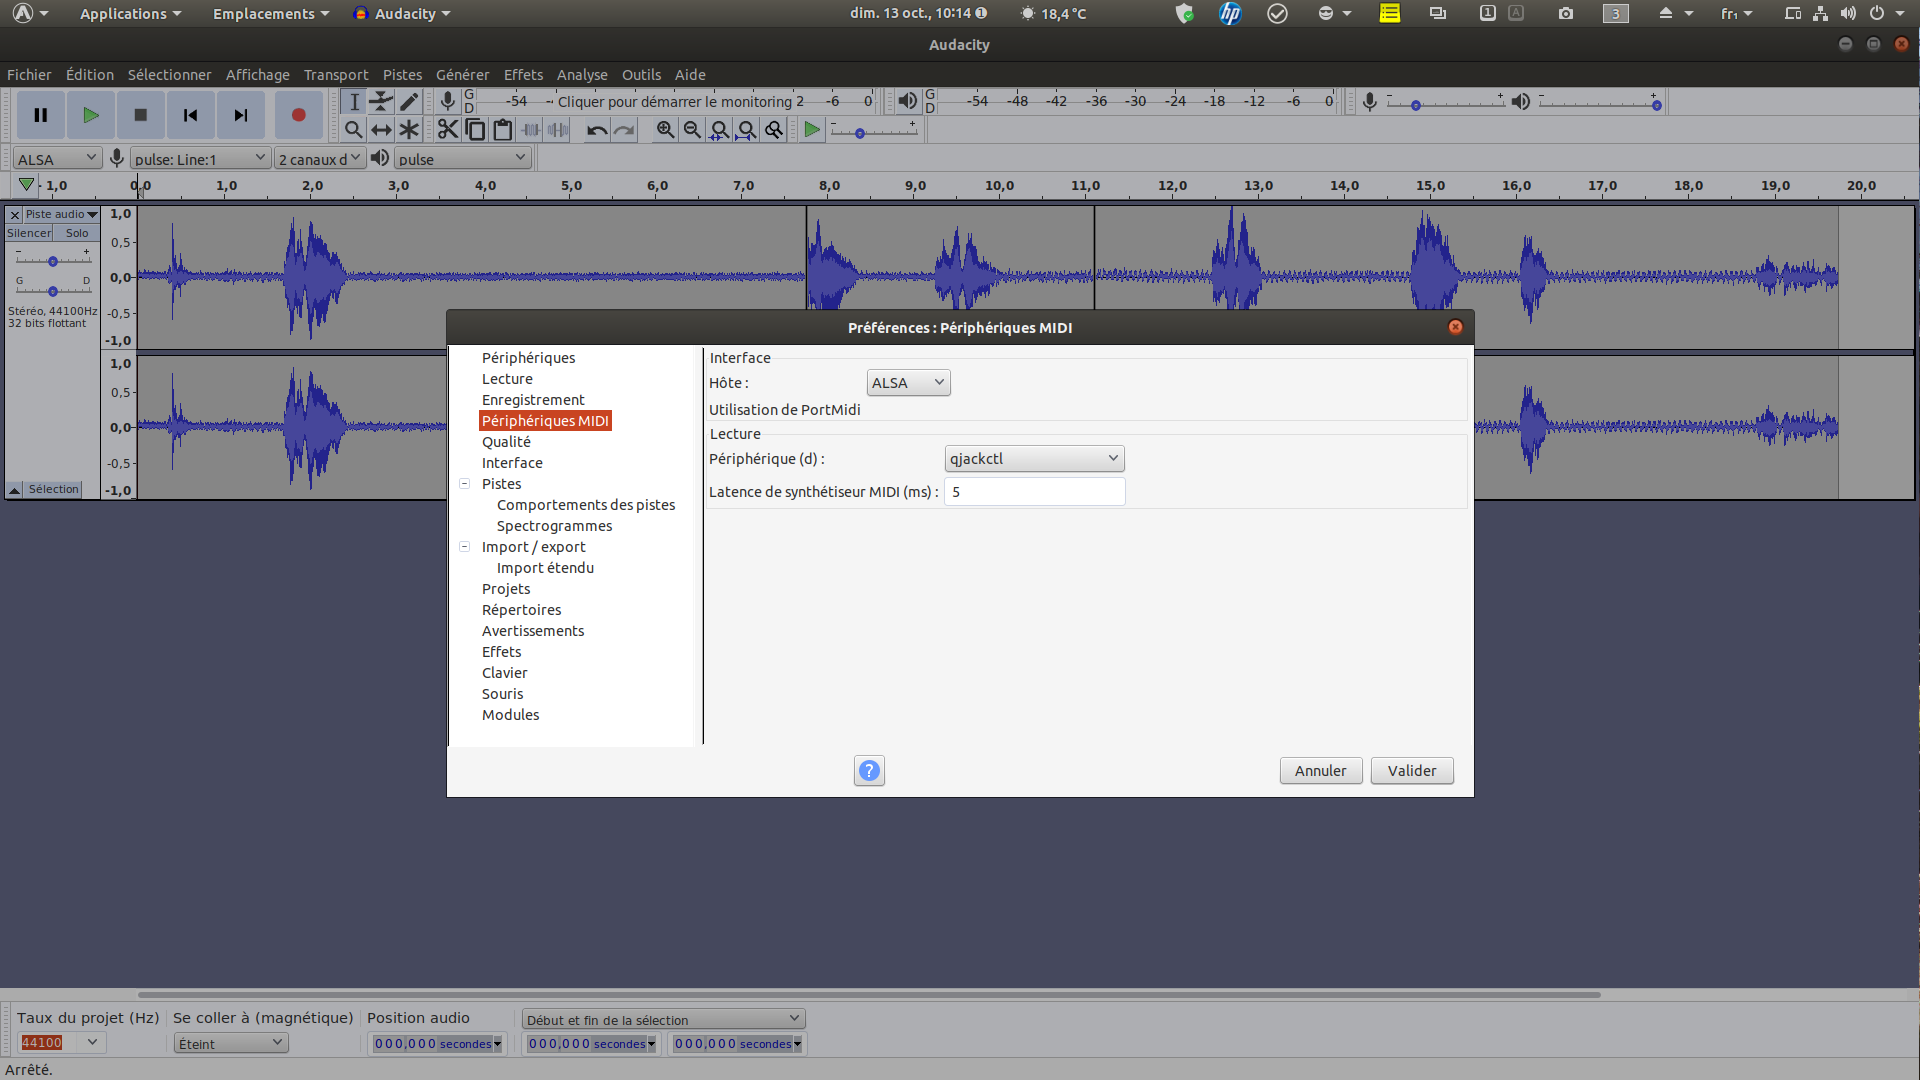
Task: Toggle Silencer on the audio track
Action: pos(29,233)
